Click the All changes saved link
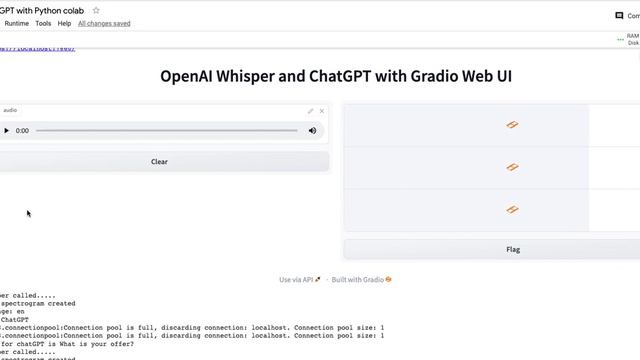Image resolution: width=640 pixels, height=360 pixels. (x=104, y=24)
